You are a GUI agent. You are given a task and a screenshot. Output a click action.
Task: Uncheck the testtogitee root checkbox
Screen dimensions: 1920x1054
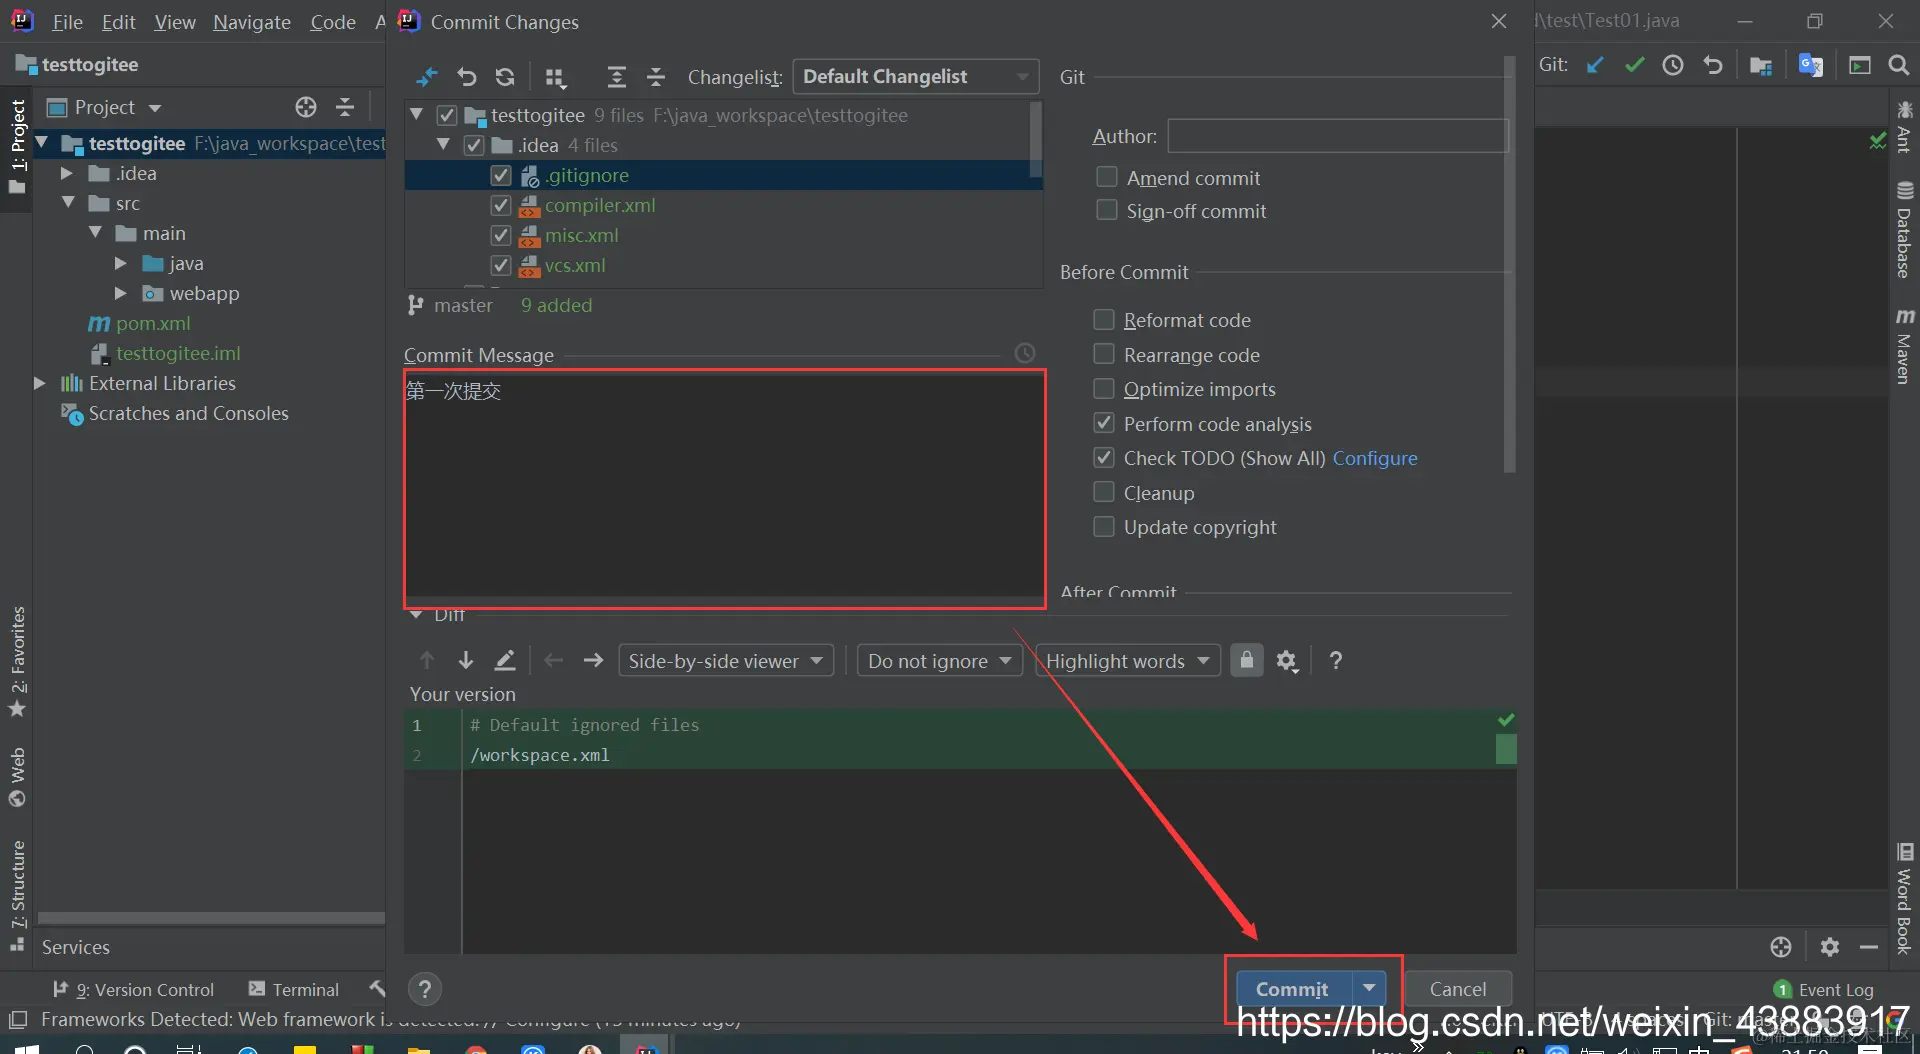pos(447,115)
